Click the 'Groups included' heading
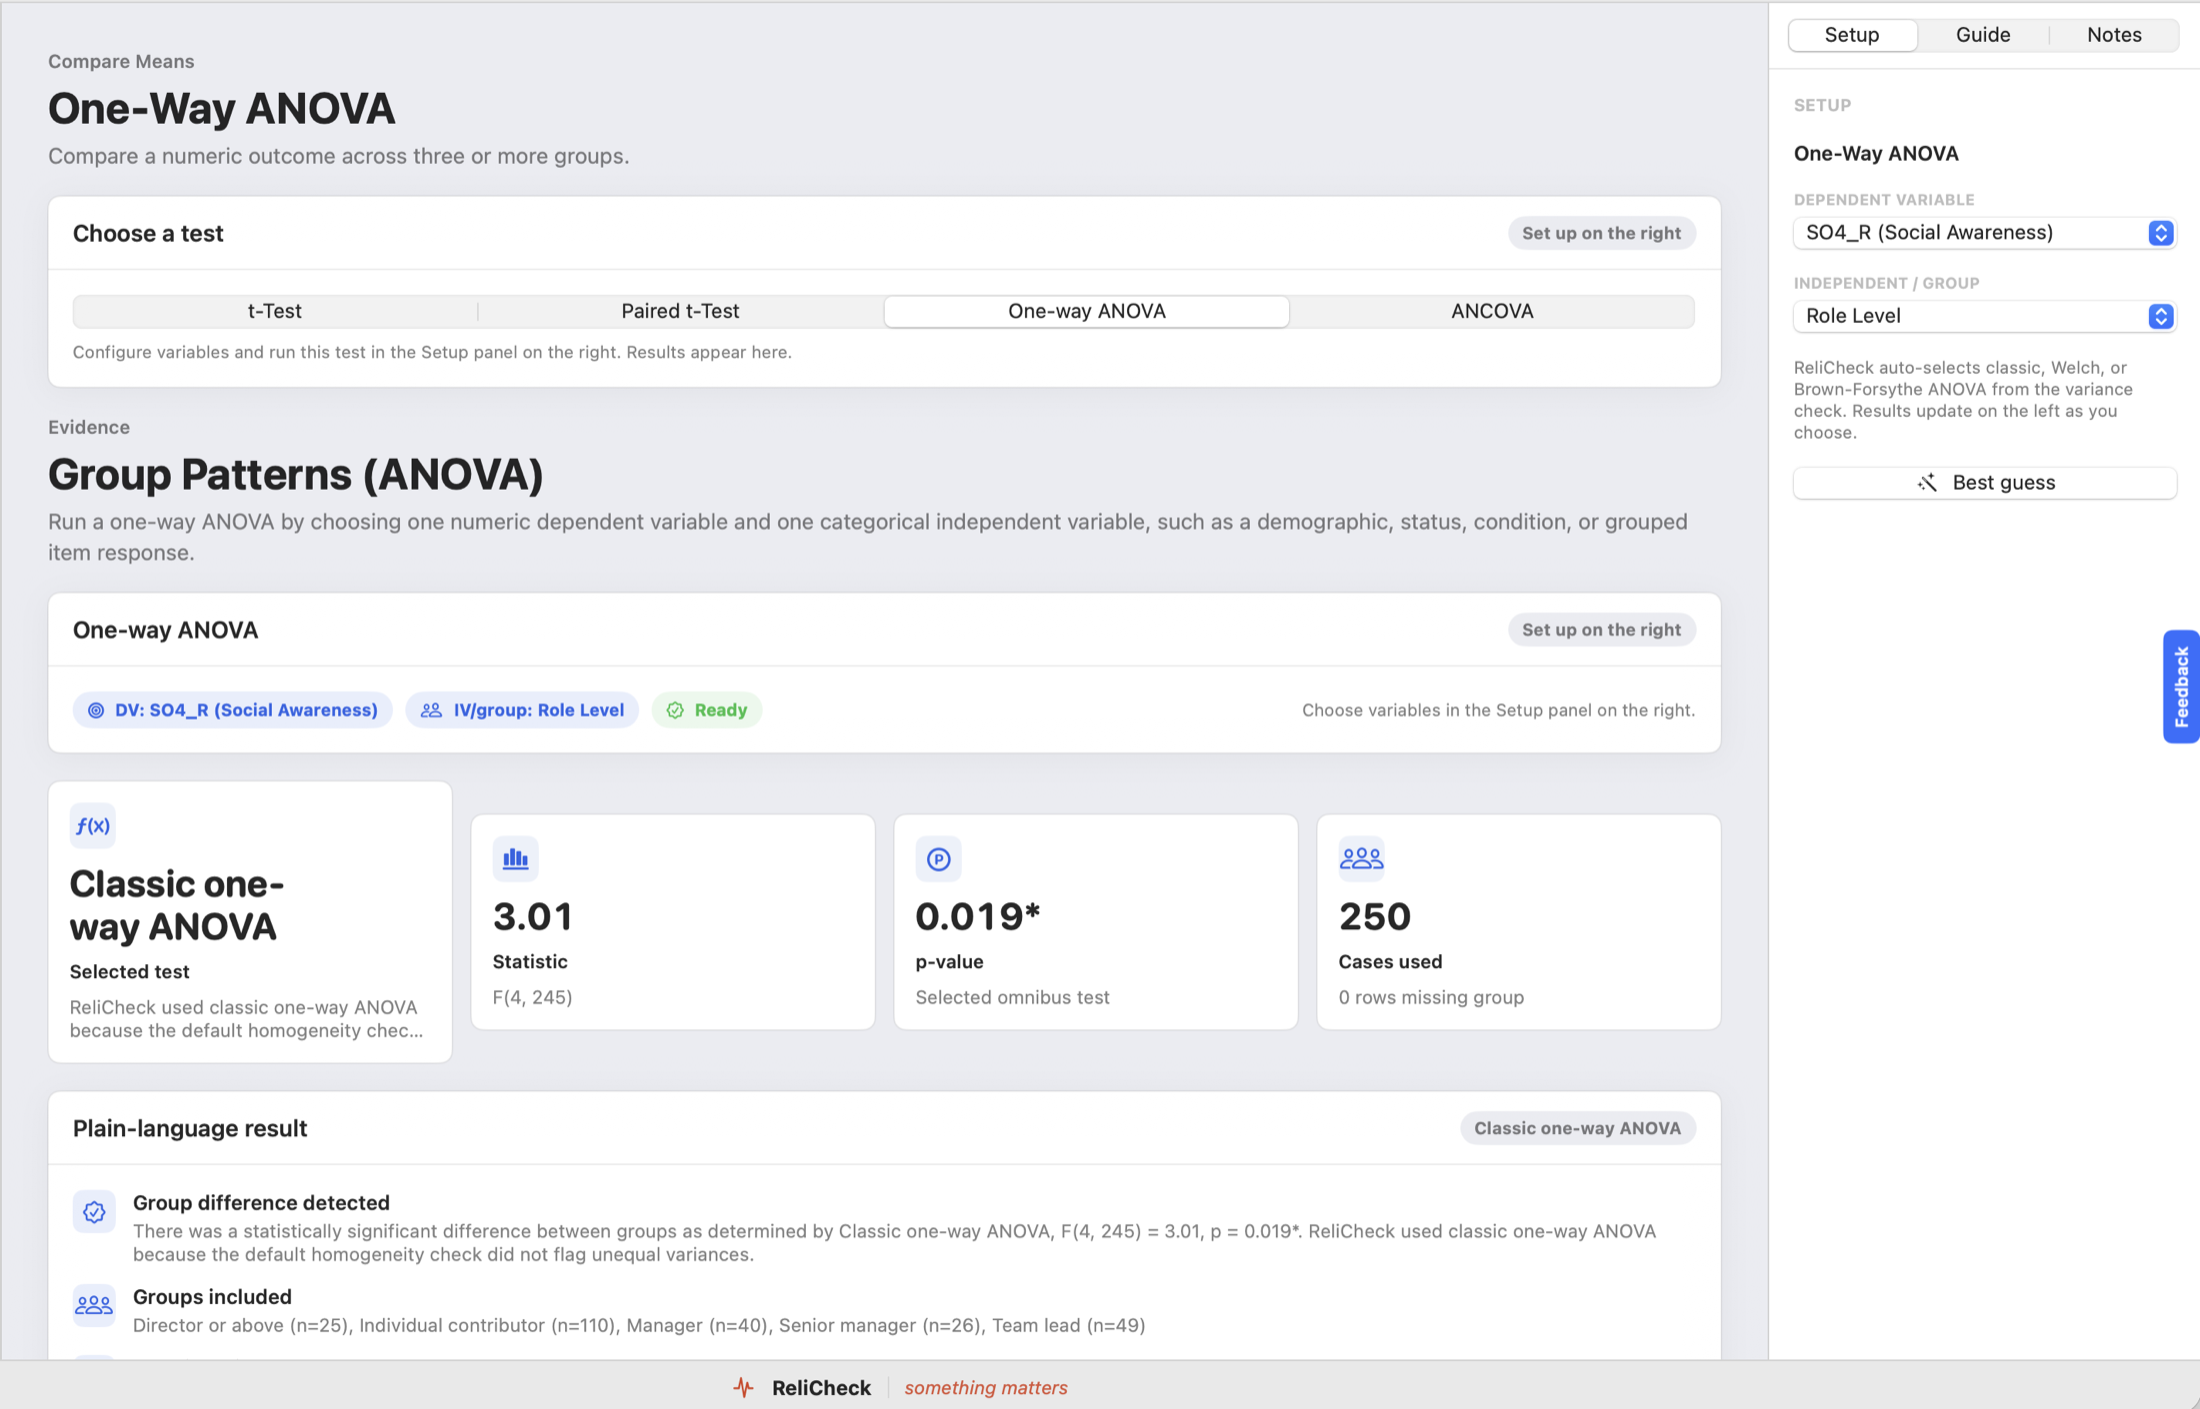Screen dimensions: 2200x1409 [212, 1297]
